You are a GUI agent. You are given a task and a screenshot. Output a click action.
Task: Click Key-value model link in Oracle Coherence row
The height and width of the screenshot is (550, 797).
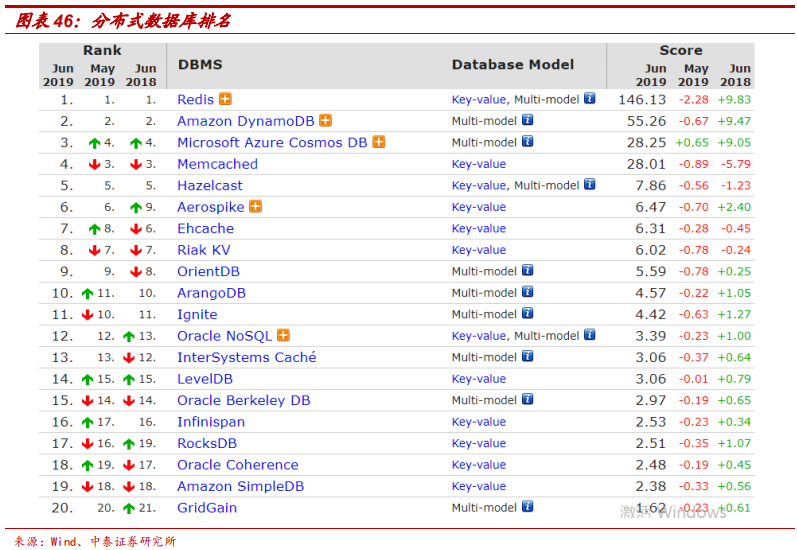(479, 465)
